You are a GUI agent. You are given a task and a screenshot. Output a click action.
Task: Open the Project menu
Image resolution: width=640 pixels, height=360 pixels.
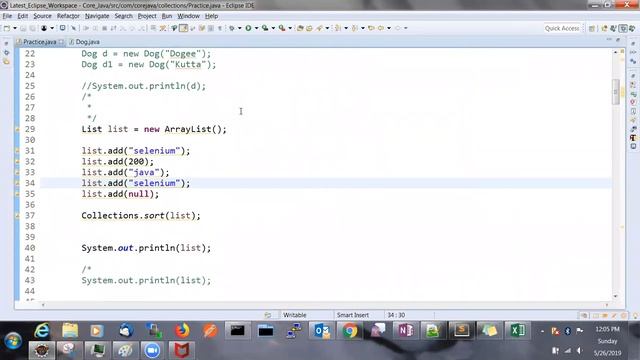[x=147, y=16]
